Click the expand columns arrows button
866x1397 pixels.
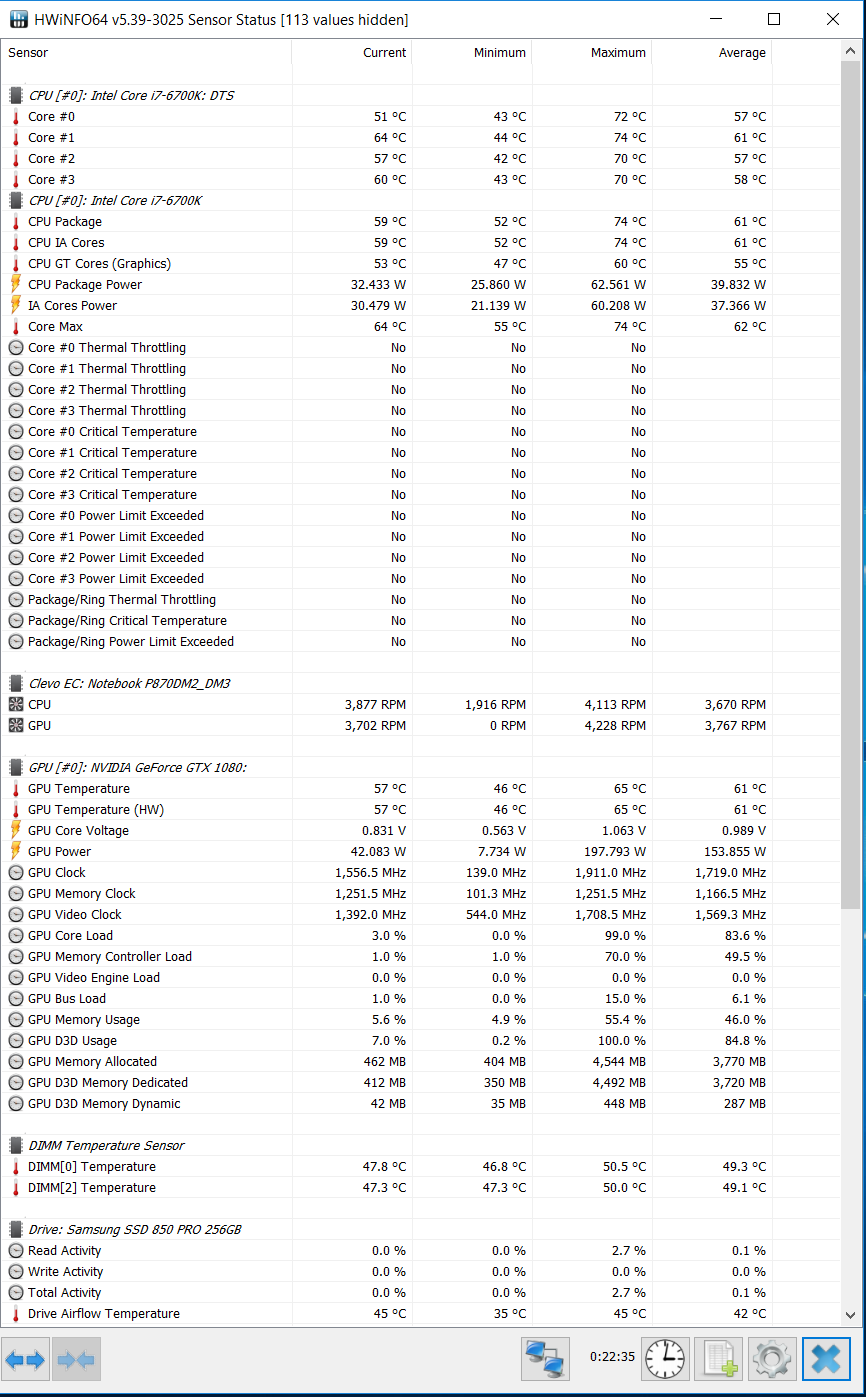point(25,1359)
